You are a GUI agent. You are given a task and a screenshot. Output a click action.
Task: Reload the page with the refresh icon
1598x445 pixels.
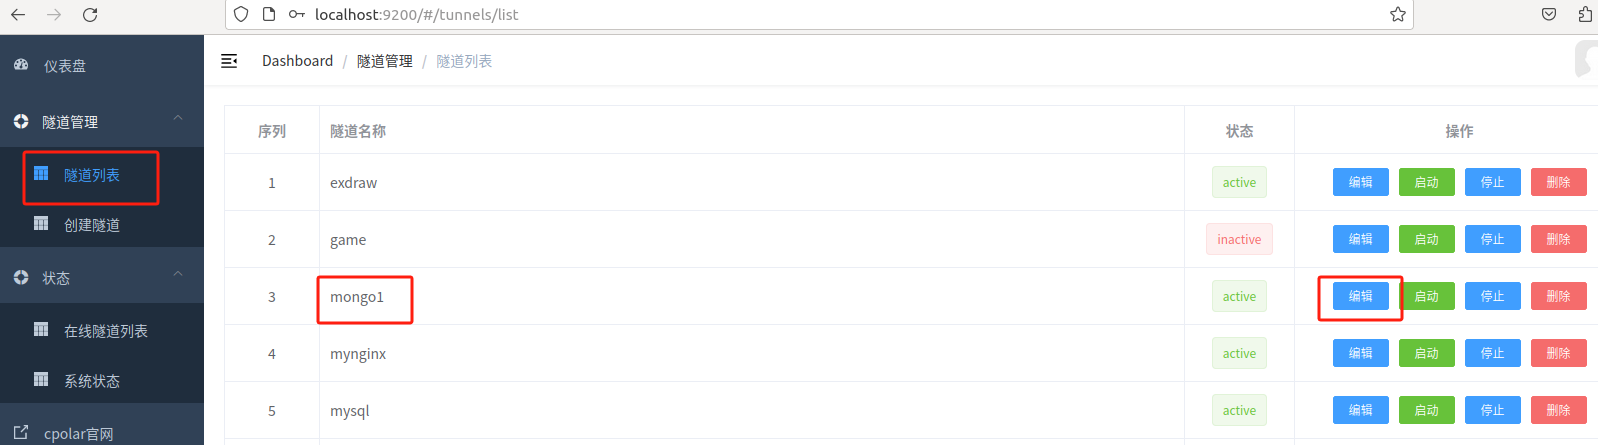[x=90, y=15]
